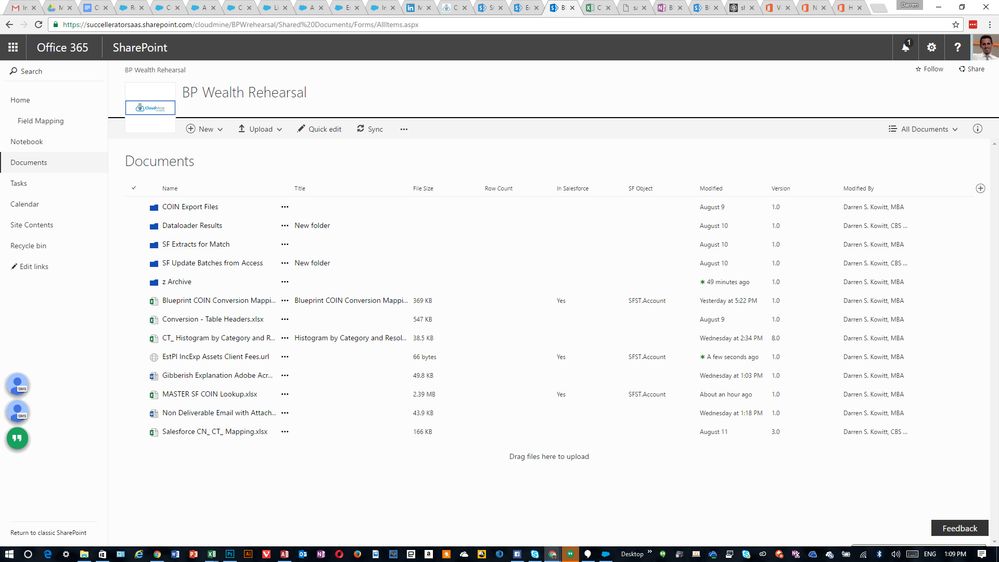Open more options for Dataloader Results
This screenshot has height=562, width=999.
pyautogui.click(x=285, y=226)
